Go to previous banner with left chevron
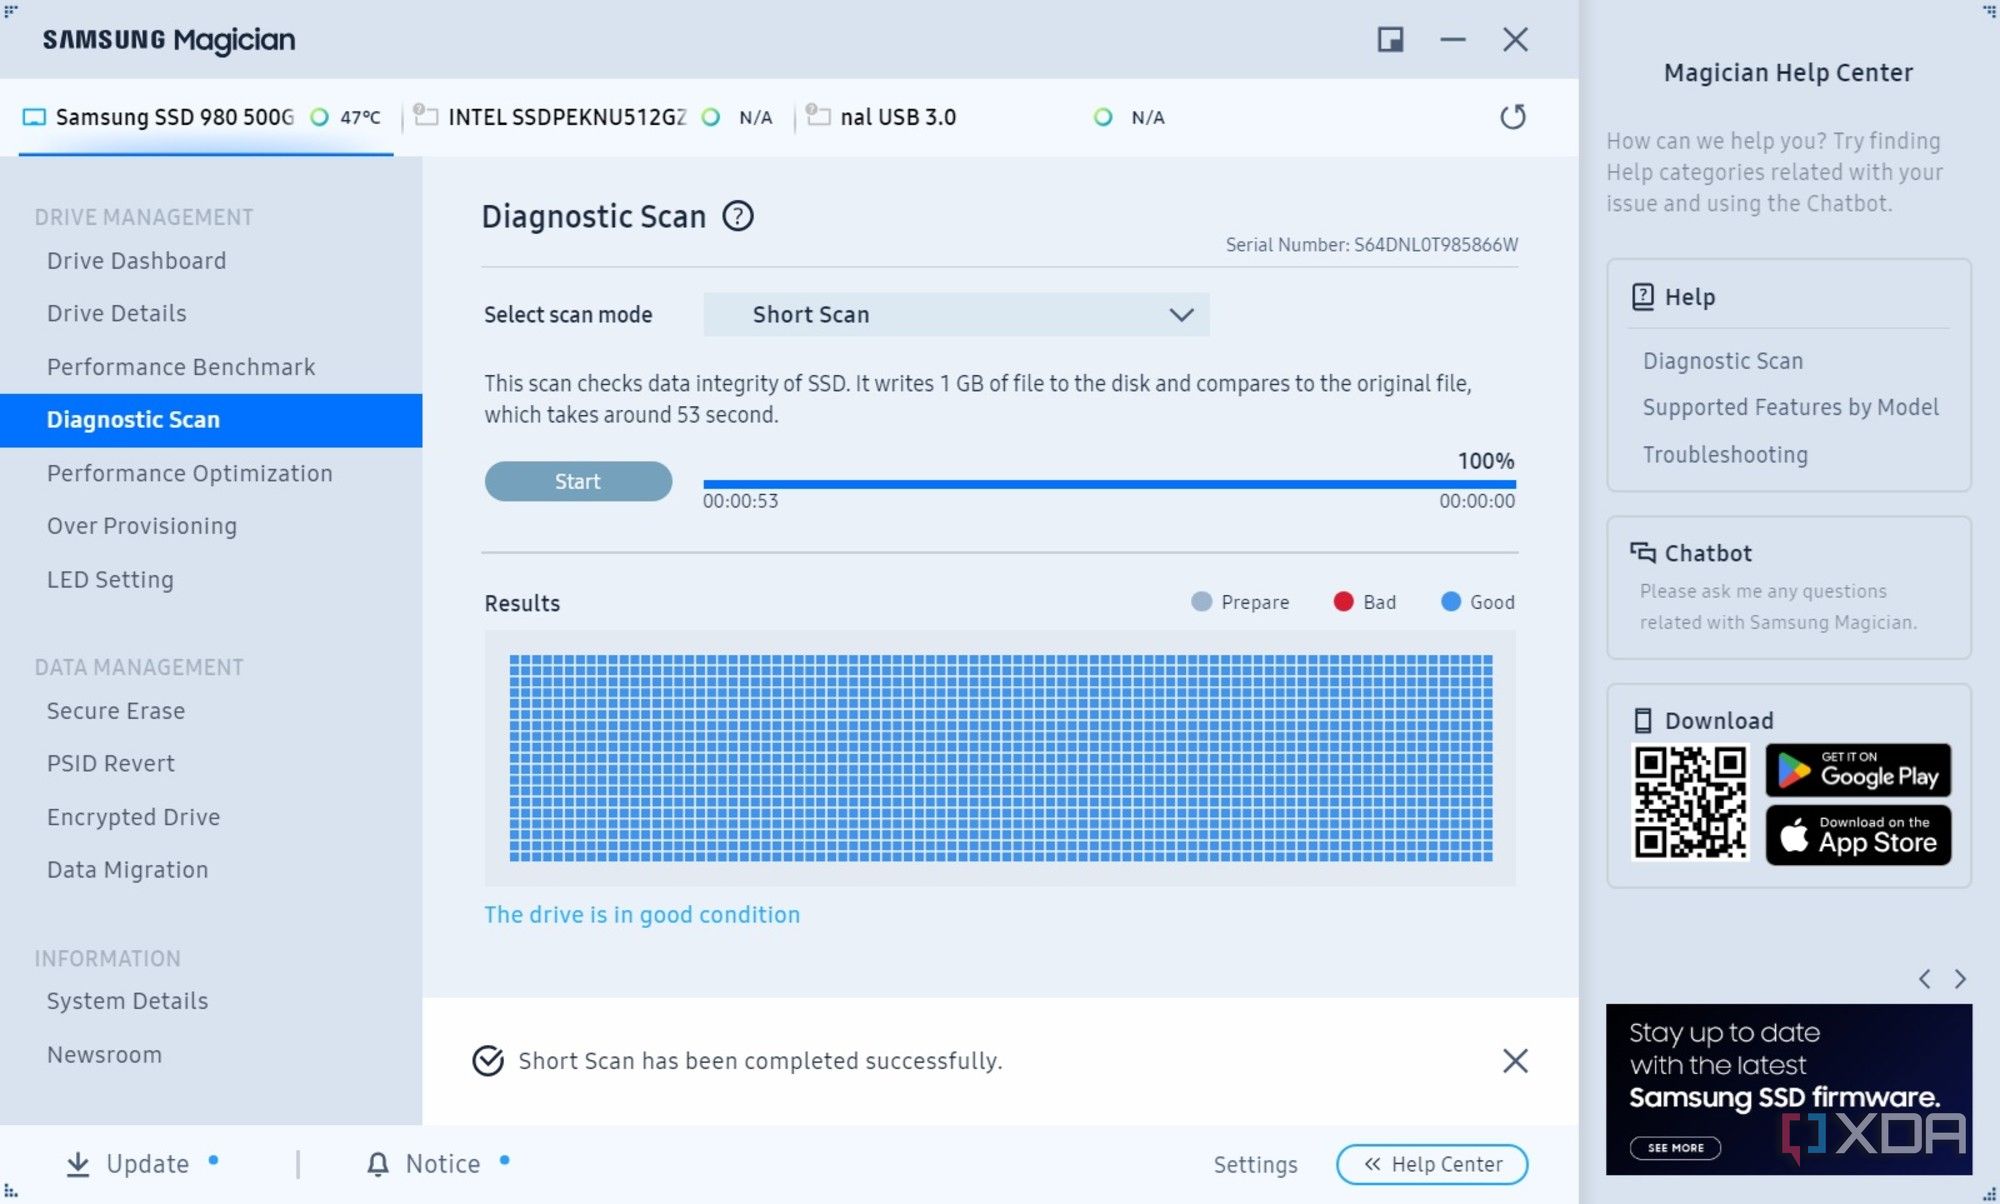The height and width of the screenshot is (1204, 2000). pyautogui.click(x=1924, y=979)
